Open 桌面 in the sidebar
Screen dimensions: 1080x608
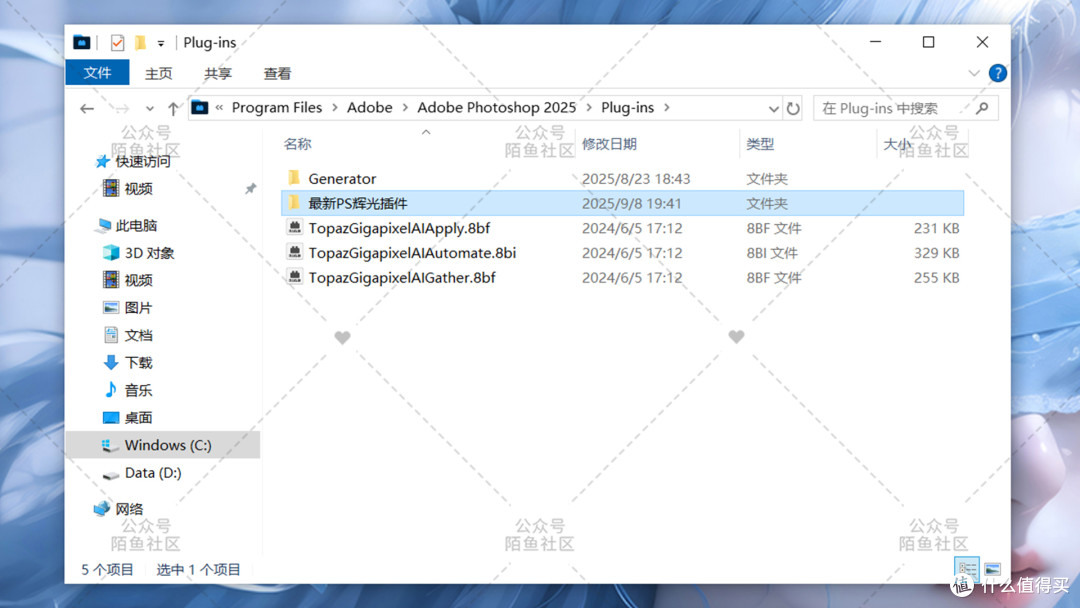click(138, 418)
